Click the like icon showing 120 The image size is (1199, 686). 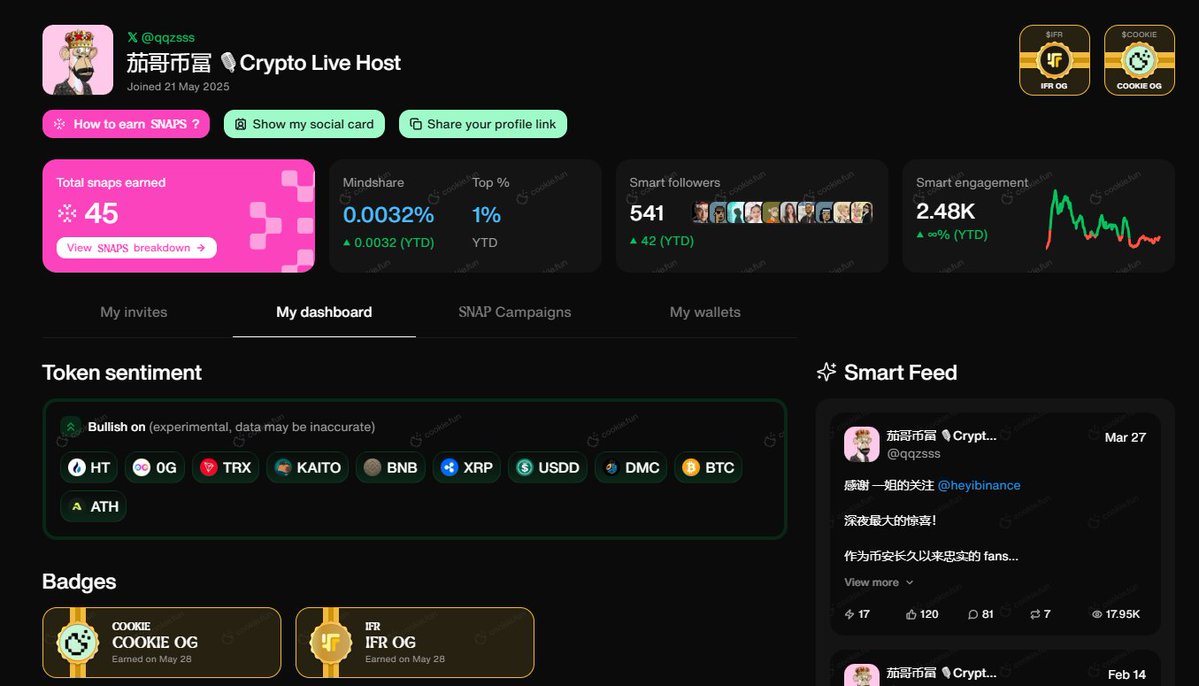tap(911, 614)
